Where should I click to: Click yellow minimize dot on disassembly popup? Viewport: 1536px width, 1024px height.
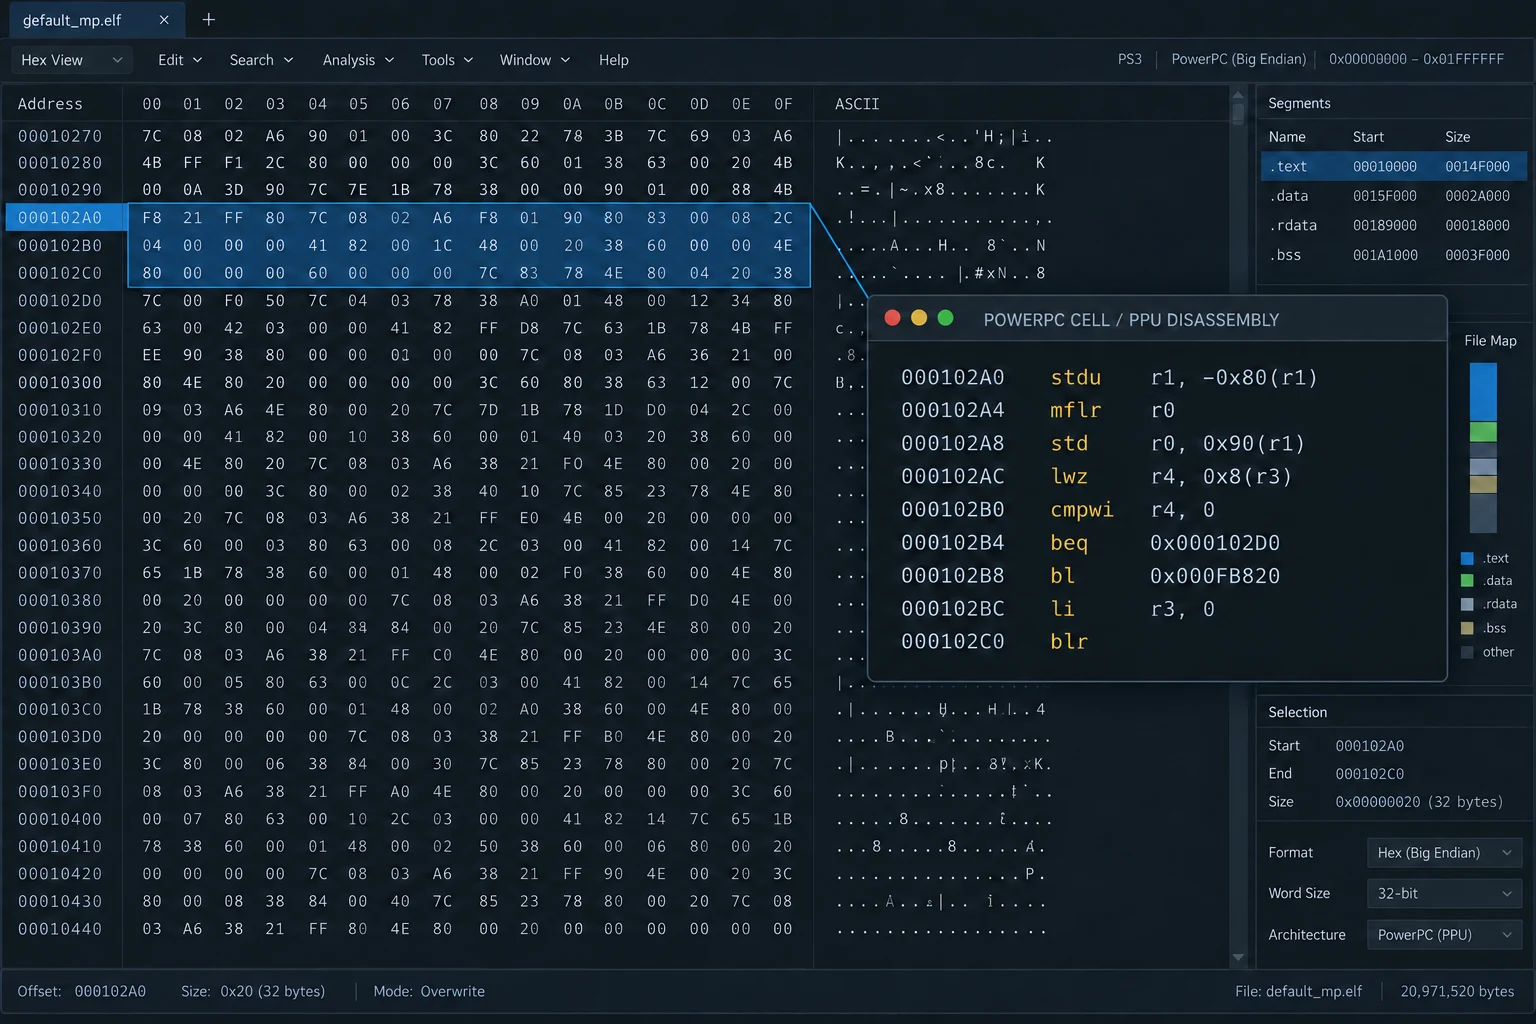coord(919,318)
